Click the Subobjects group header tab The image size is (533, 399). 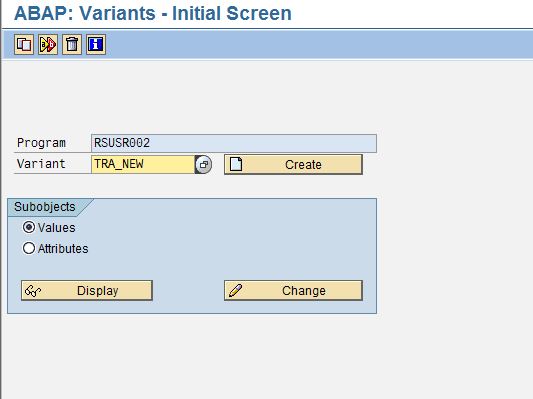45,207
